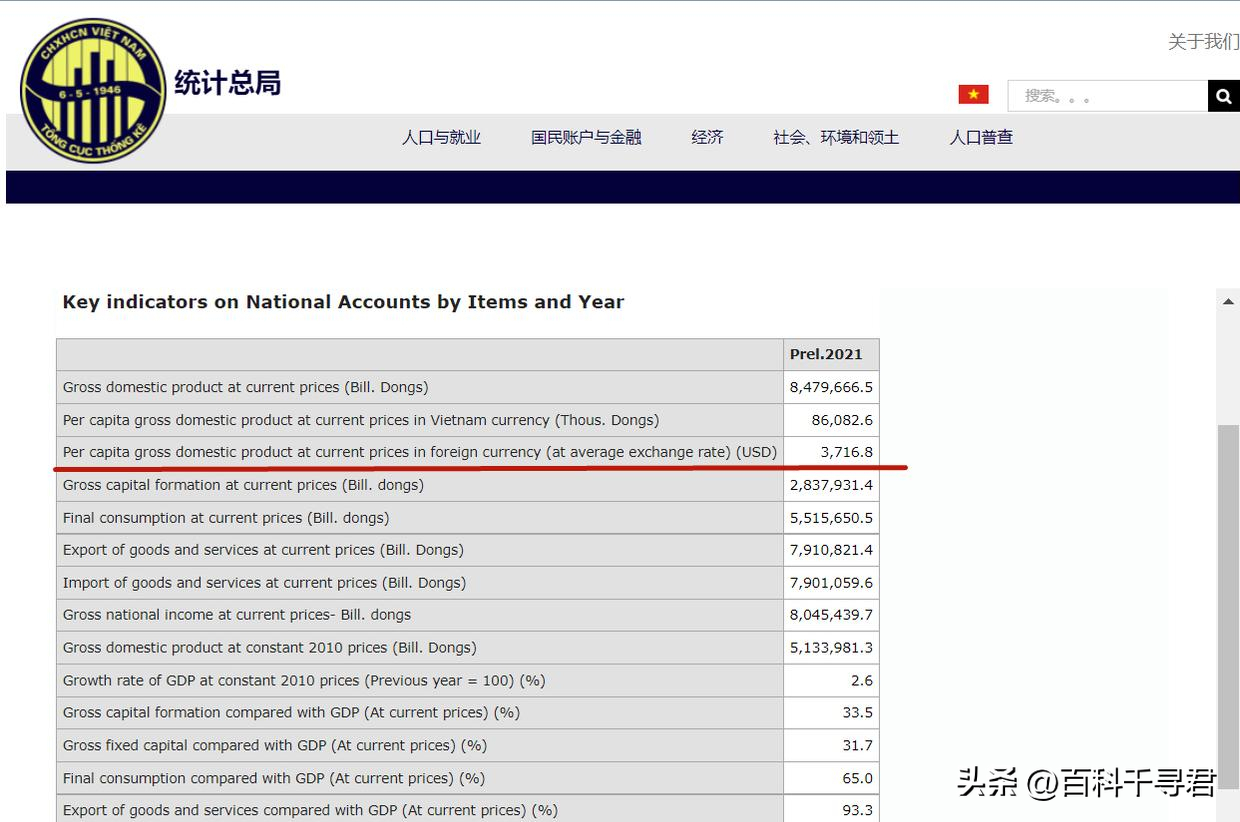Click the underlined per capita GDP USD row
This screenshot has width=1240, height=822.
pyautogui.click(x=419, y=452)
